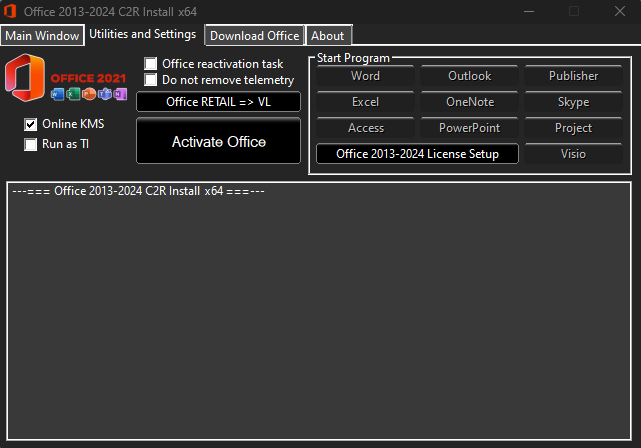The height and width of the screenshot is (448, 641).
Task: Click the Activate Office button
Action: tap(218, 141)
